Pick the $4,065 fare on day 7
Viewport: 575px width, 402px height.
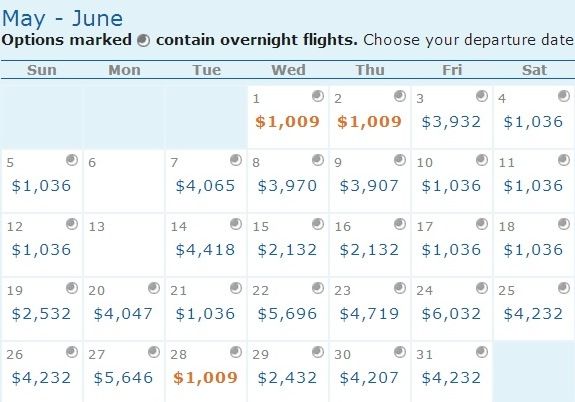[205, 186]
